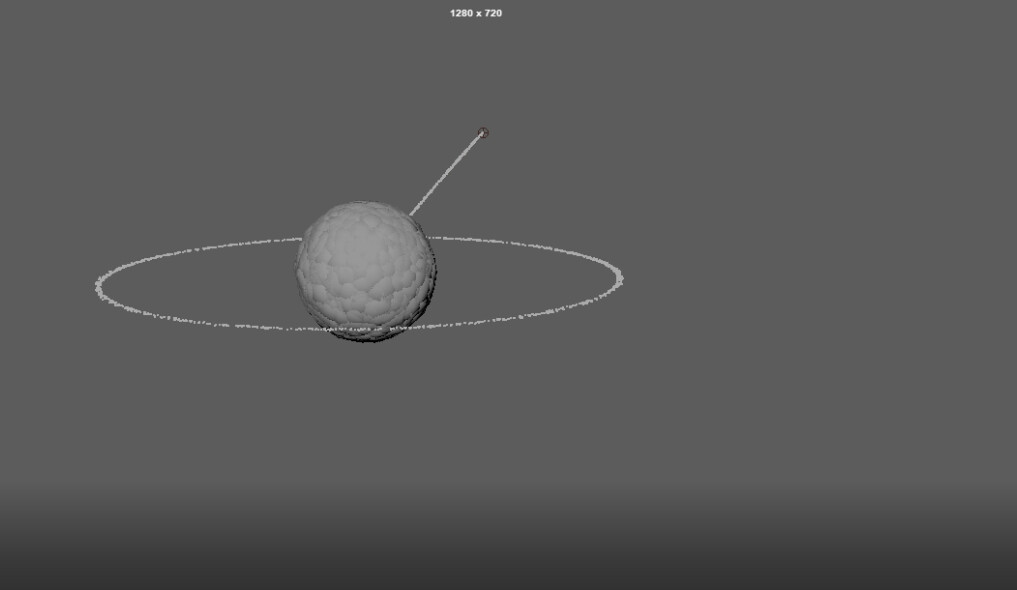The height and width of the screenshot is (590, 1017).
Task: Click the small handle at the line's tip
Action: click(484, 131)
